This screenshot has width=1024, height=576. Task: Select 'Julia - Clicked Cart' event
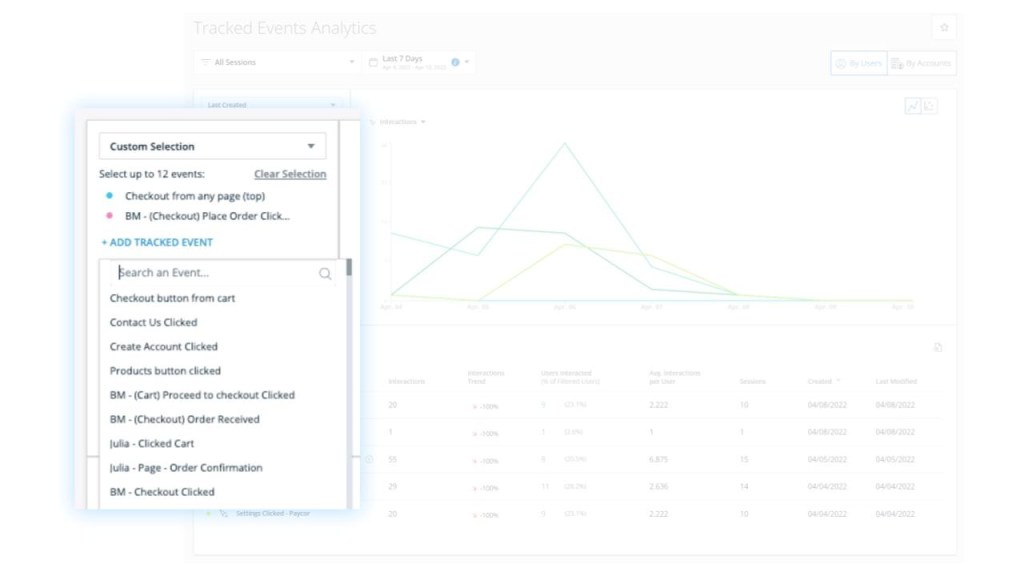point(152,443)
